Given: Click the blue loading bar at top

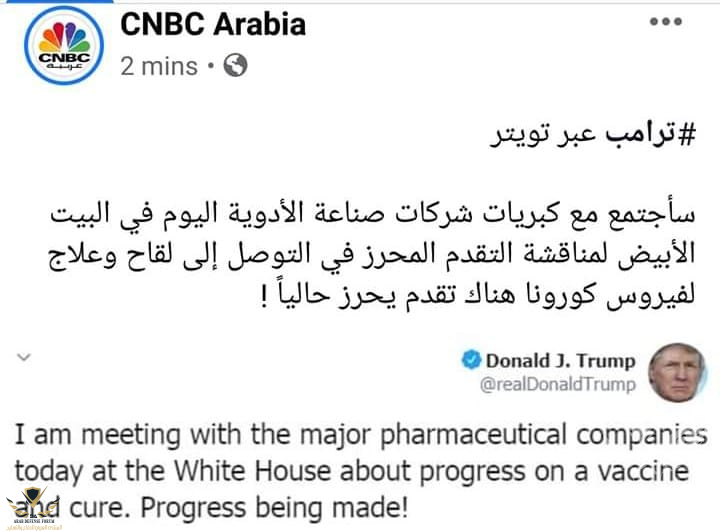Looking at the screenshot, I should 56,1.
